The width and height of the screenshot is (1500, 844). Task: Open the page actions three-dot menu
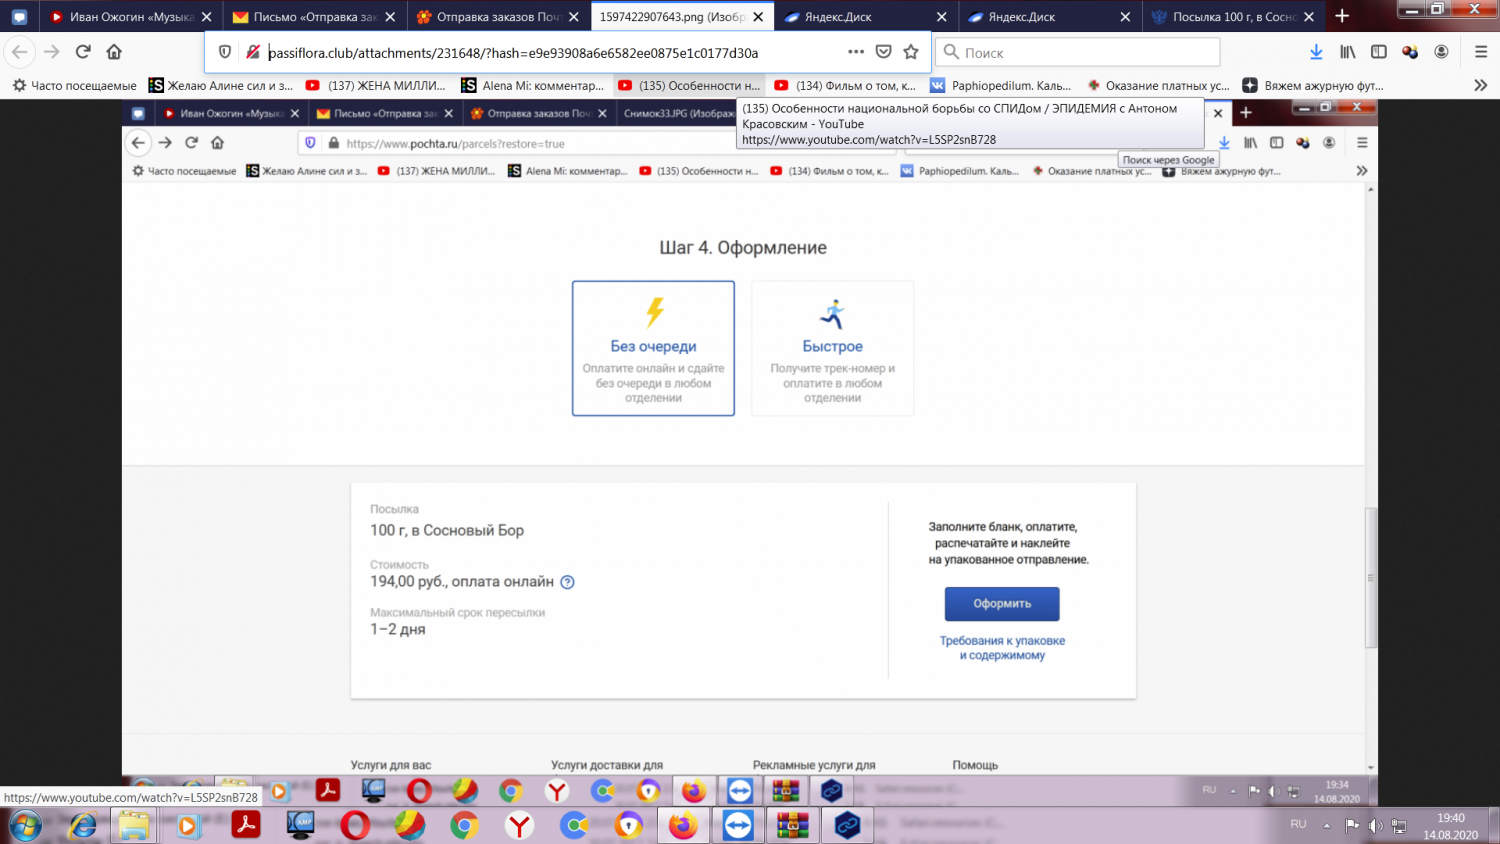point(856,52)
